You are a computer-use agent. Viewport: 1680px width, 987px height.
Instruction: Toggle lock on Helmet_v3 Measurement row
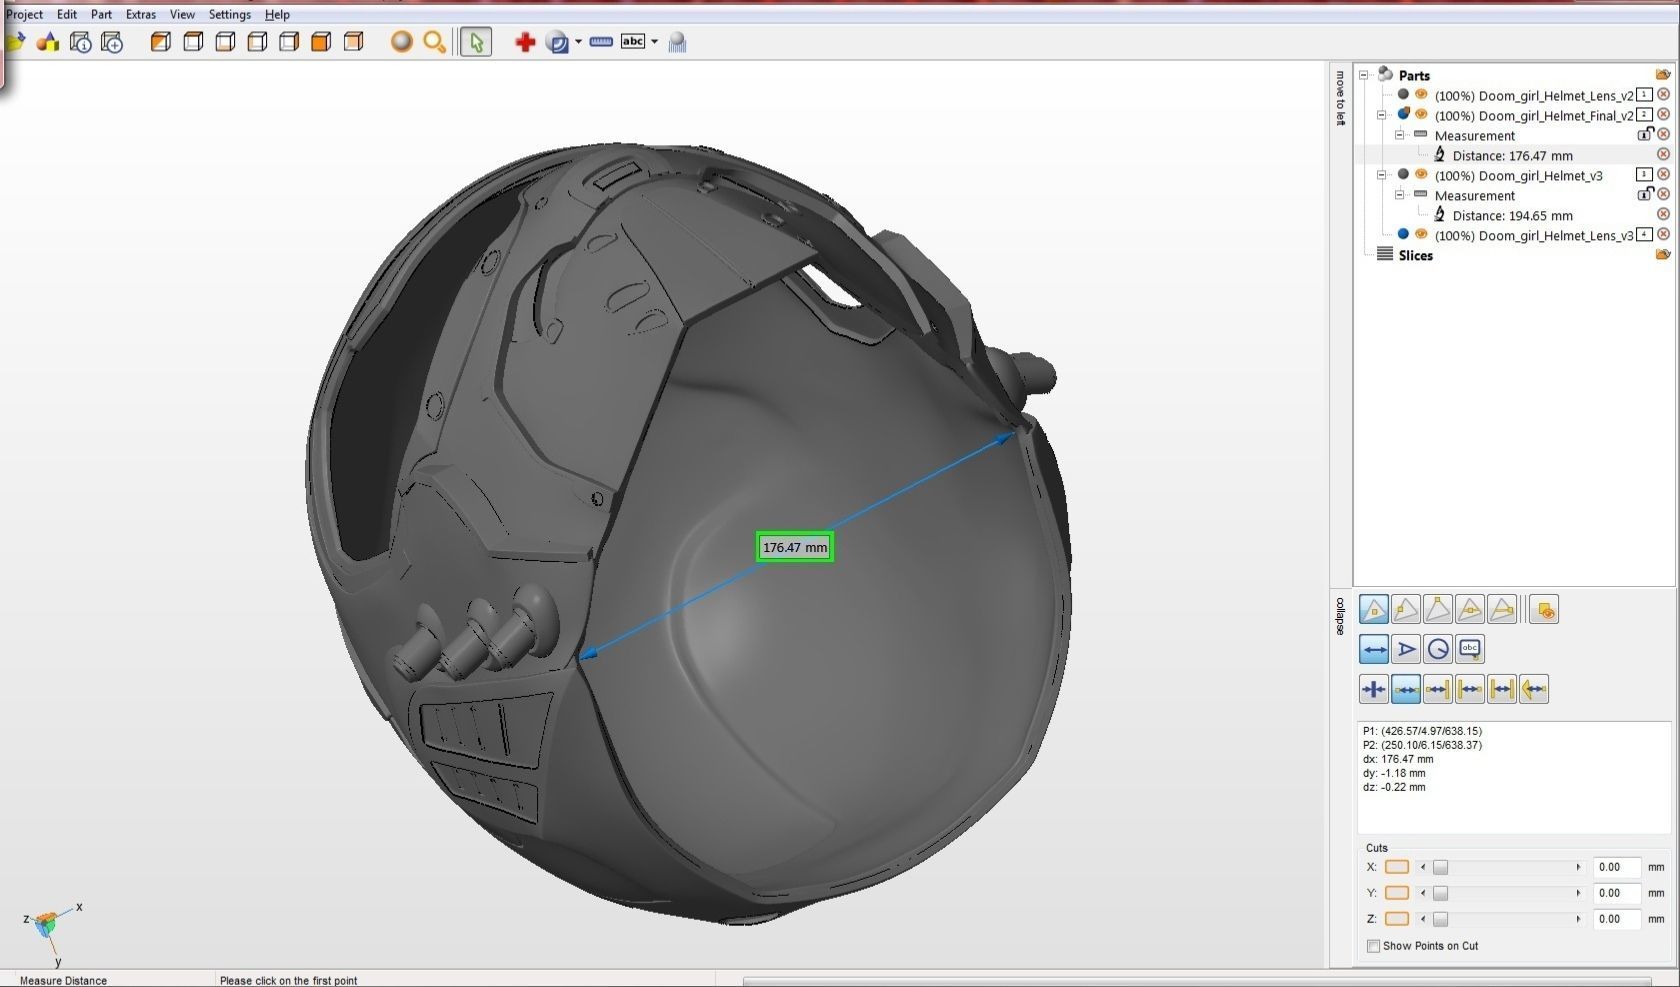tap(1644, 194)
